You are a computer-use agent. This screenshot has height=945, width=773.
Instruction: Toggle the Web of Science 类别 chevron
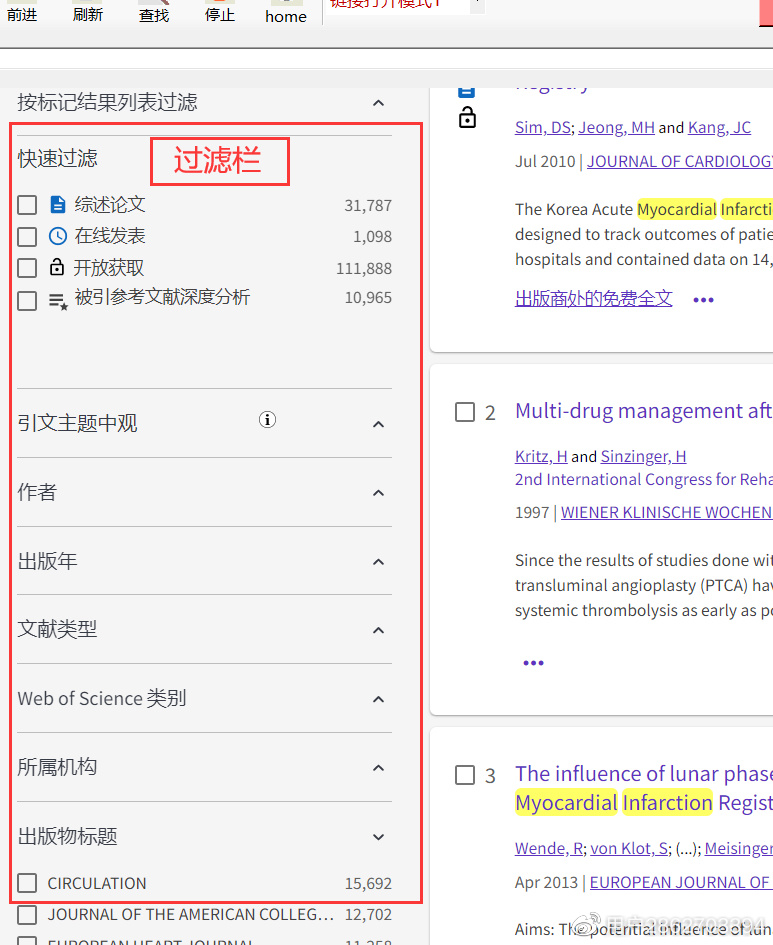(x=378, y=699)
